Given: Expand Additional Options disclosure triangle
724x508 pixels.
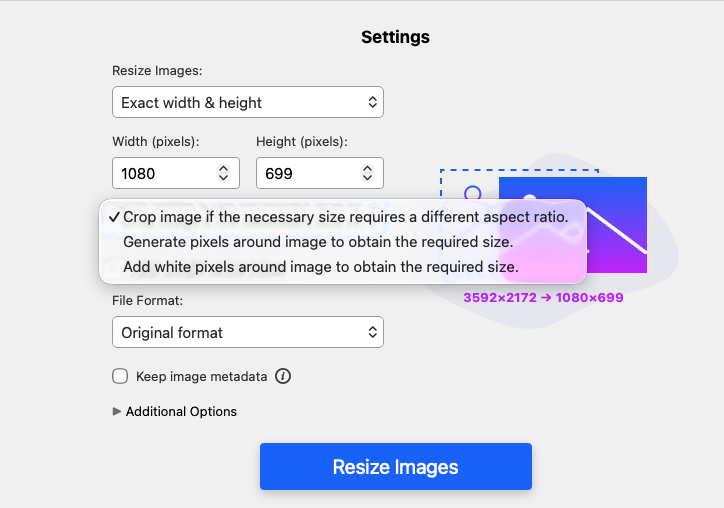Looking at the screenshot, I should (x=117, y=411).
